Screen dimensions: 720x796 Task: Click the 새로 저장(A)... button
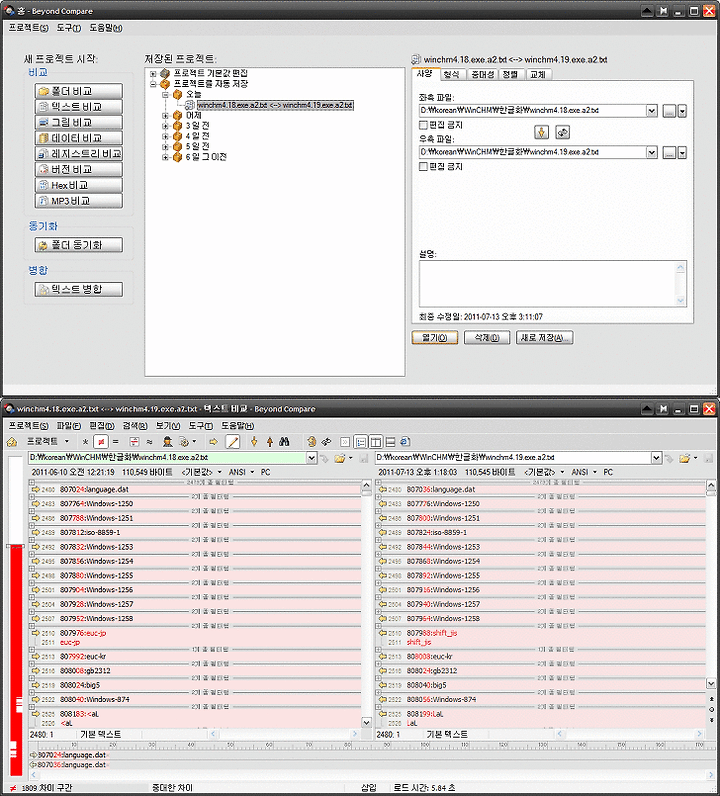pyautogui.click(x=544, y=338)
